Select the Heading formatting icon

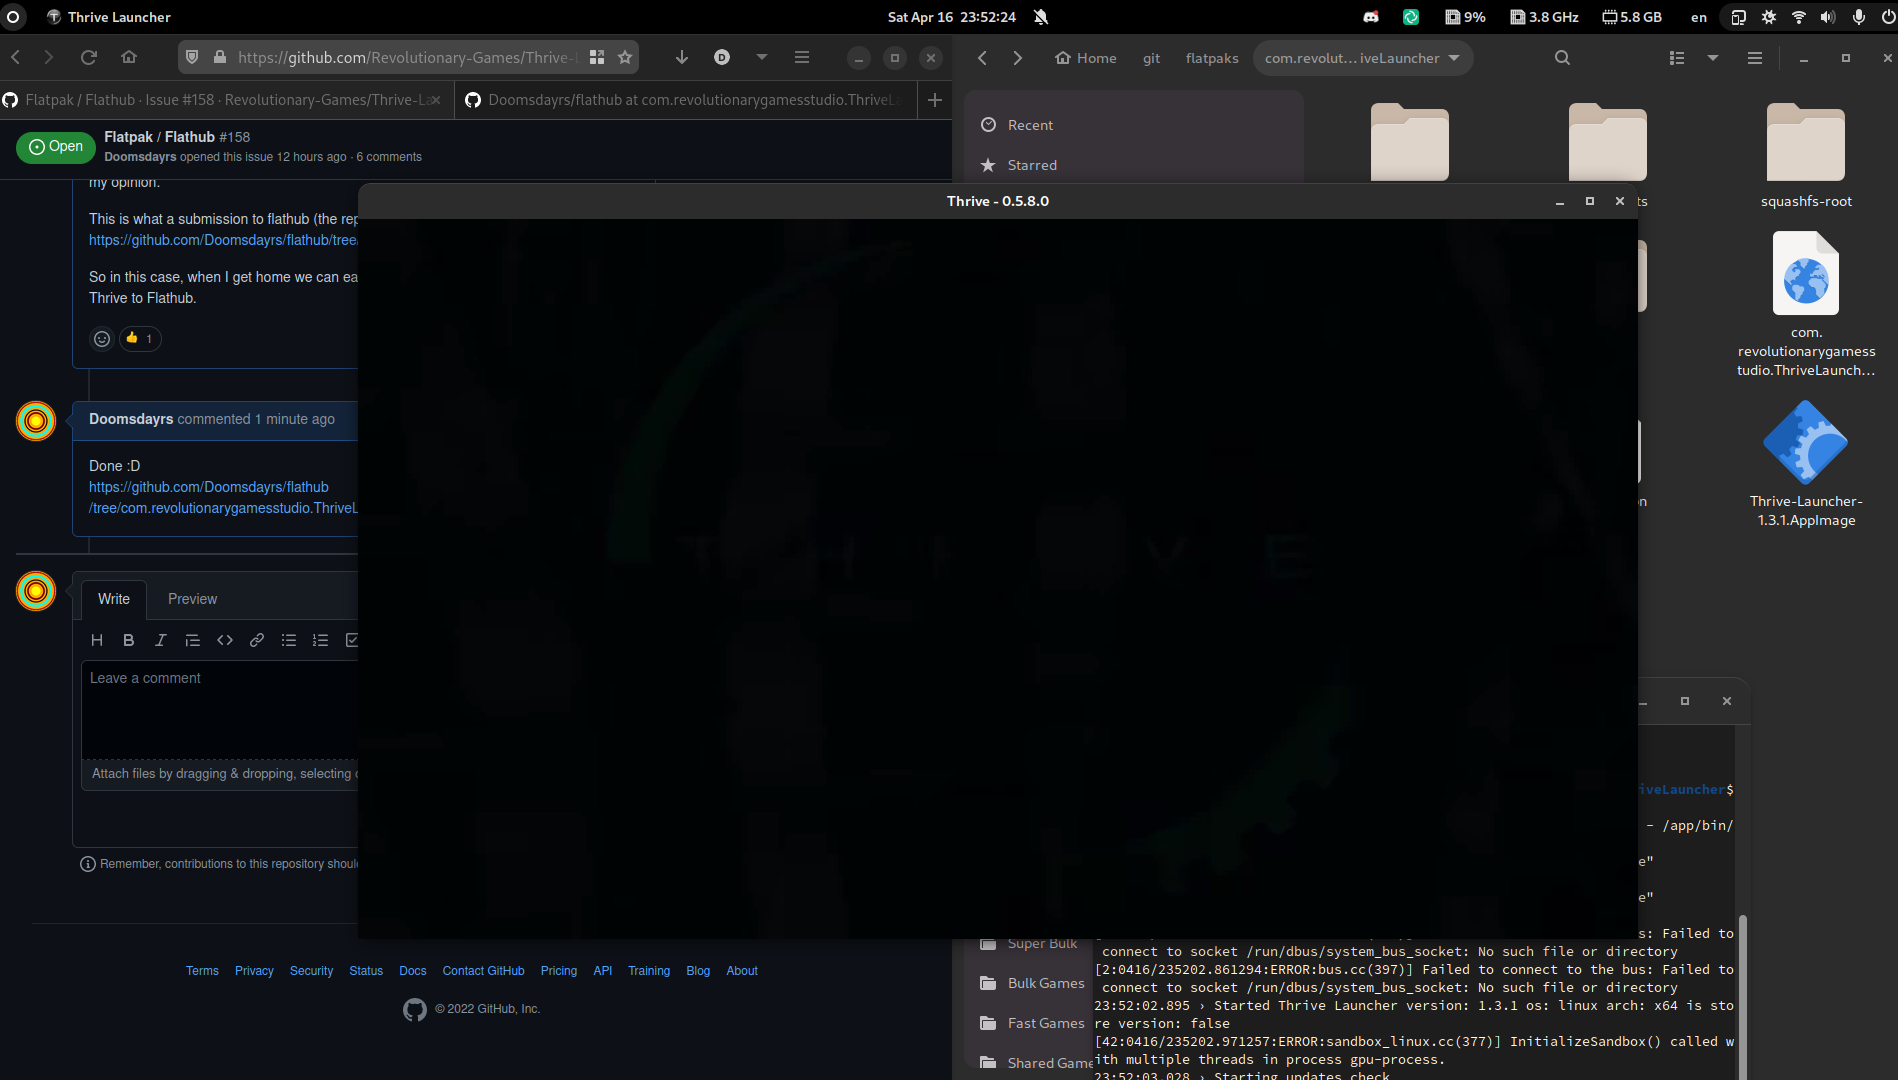coord(97,640)
